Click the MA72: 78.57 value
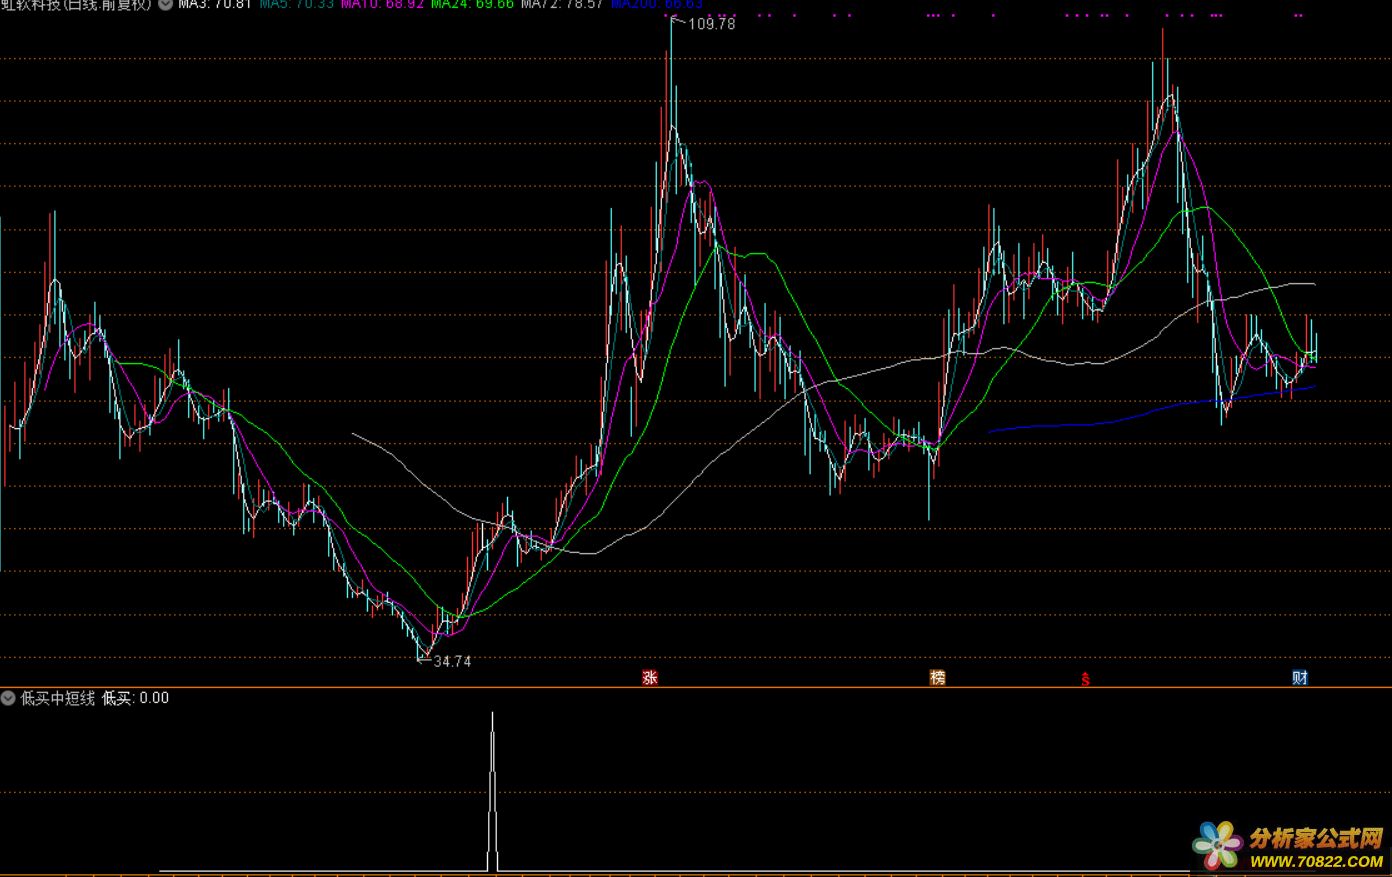Image resolution: width=1392 pixels, height=877 pixels. point(562,4)
